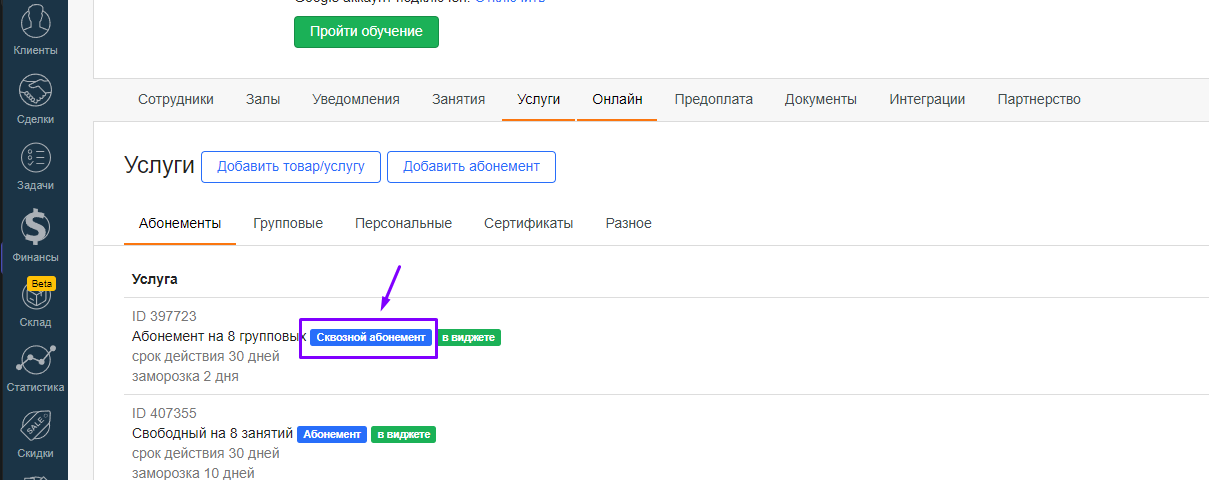This screenshot has height=480, width=1209.
Task: Open the Интеграции tab
Action: pyautogui.click(x=927, y=99)
